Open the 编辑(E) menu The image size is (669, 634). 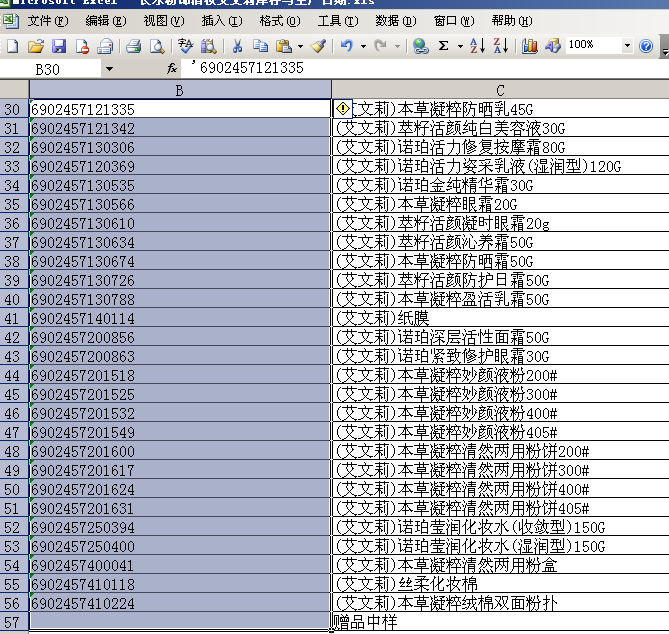[105, 21]
